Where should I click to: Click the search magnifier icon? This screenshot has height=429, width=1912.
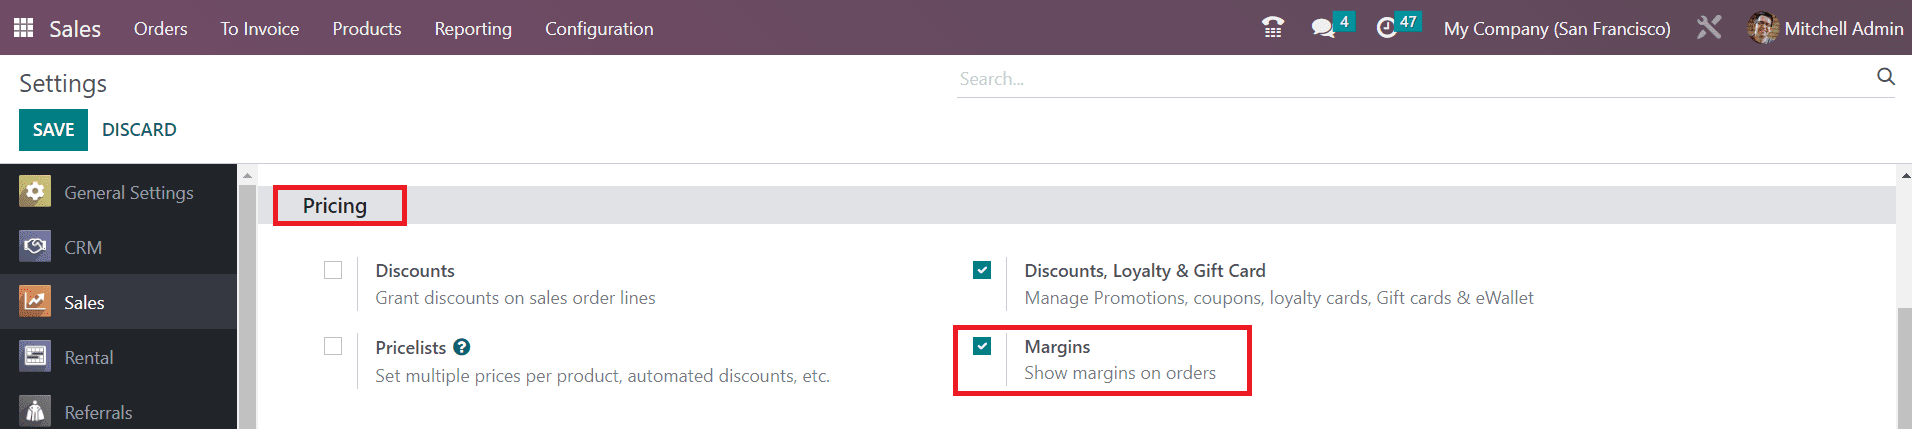pos(1886,77)
